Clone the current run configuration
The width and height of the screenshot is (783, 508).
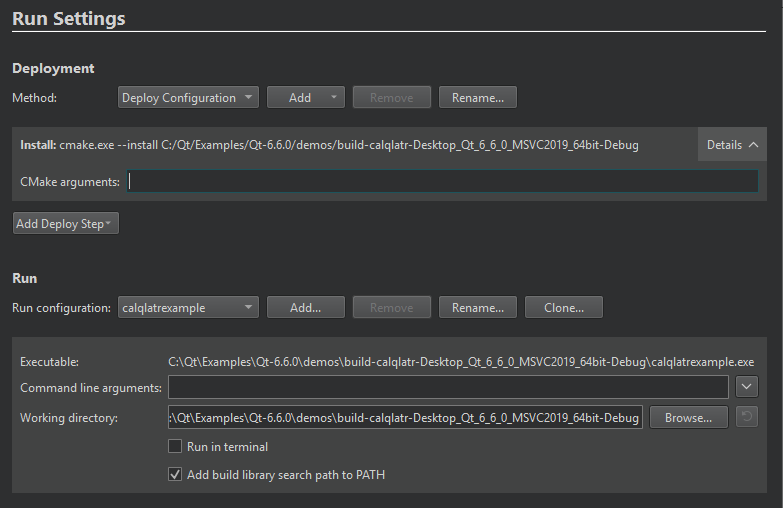(x=563, y=308)
